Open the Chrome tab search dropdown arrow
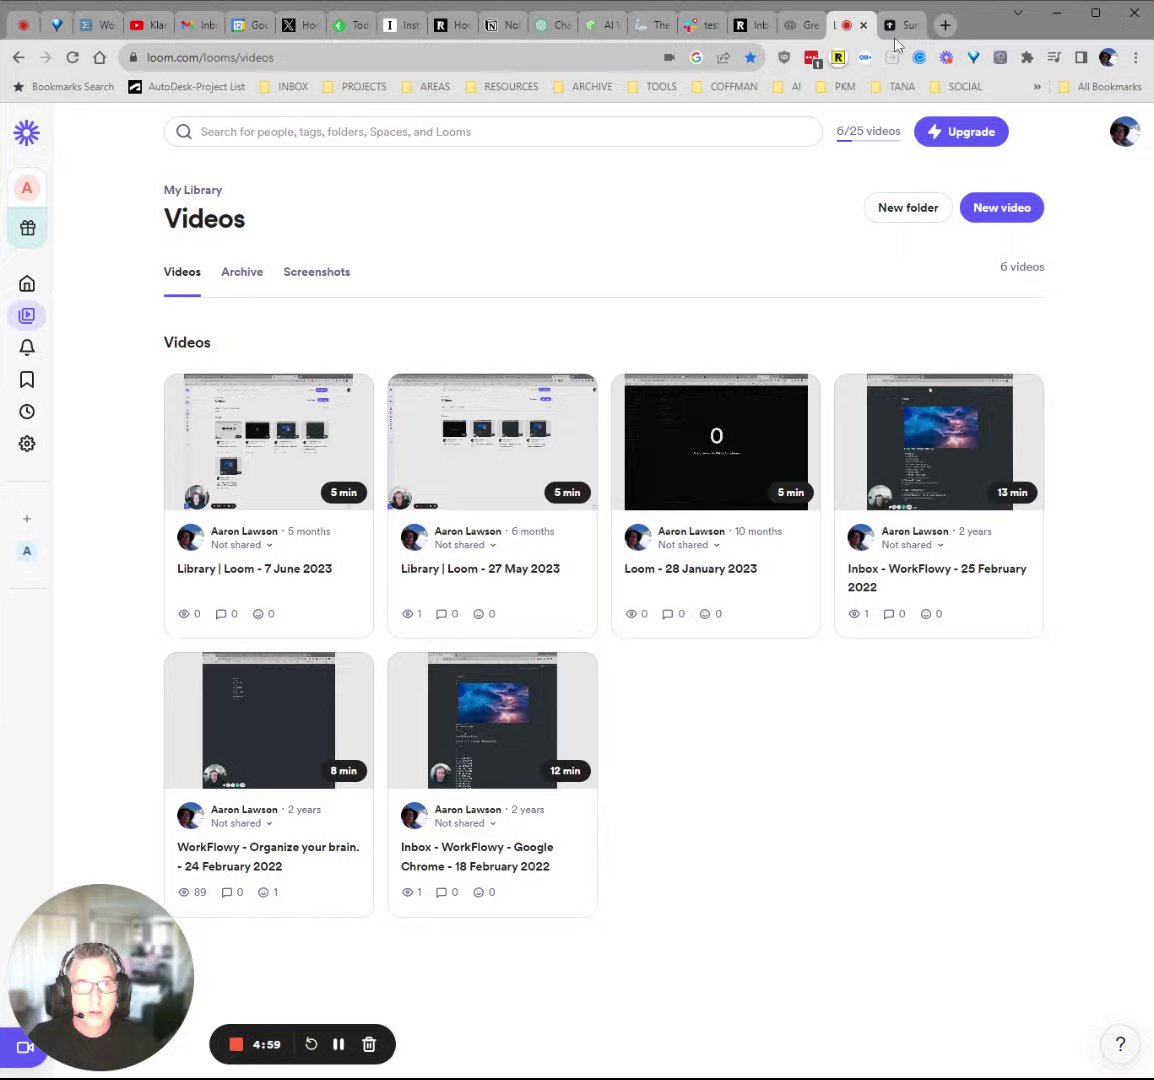Image resolution: width=1154 pixels, height=1080 pixels. pos(1018,13)
